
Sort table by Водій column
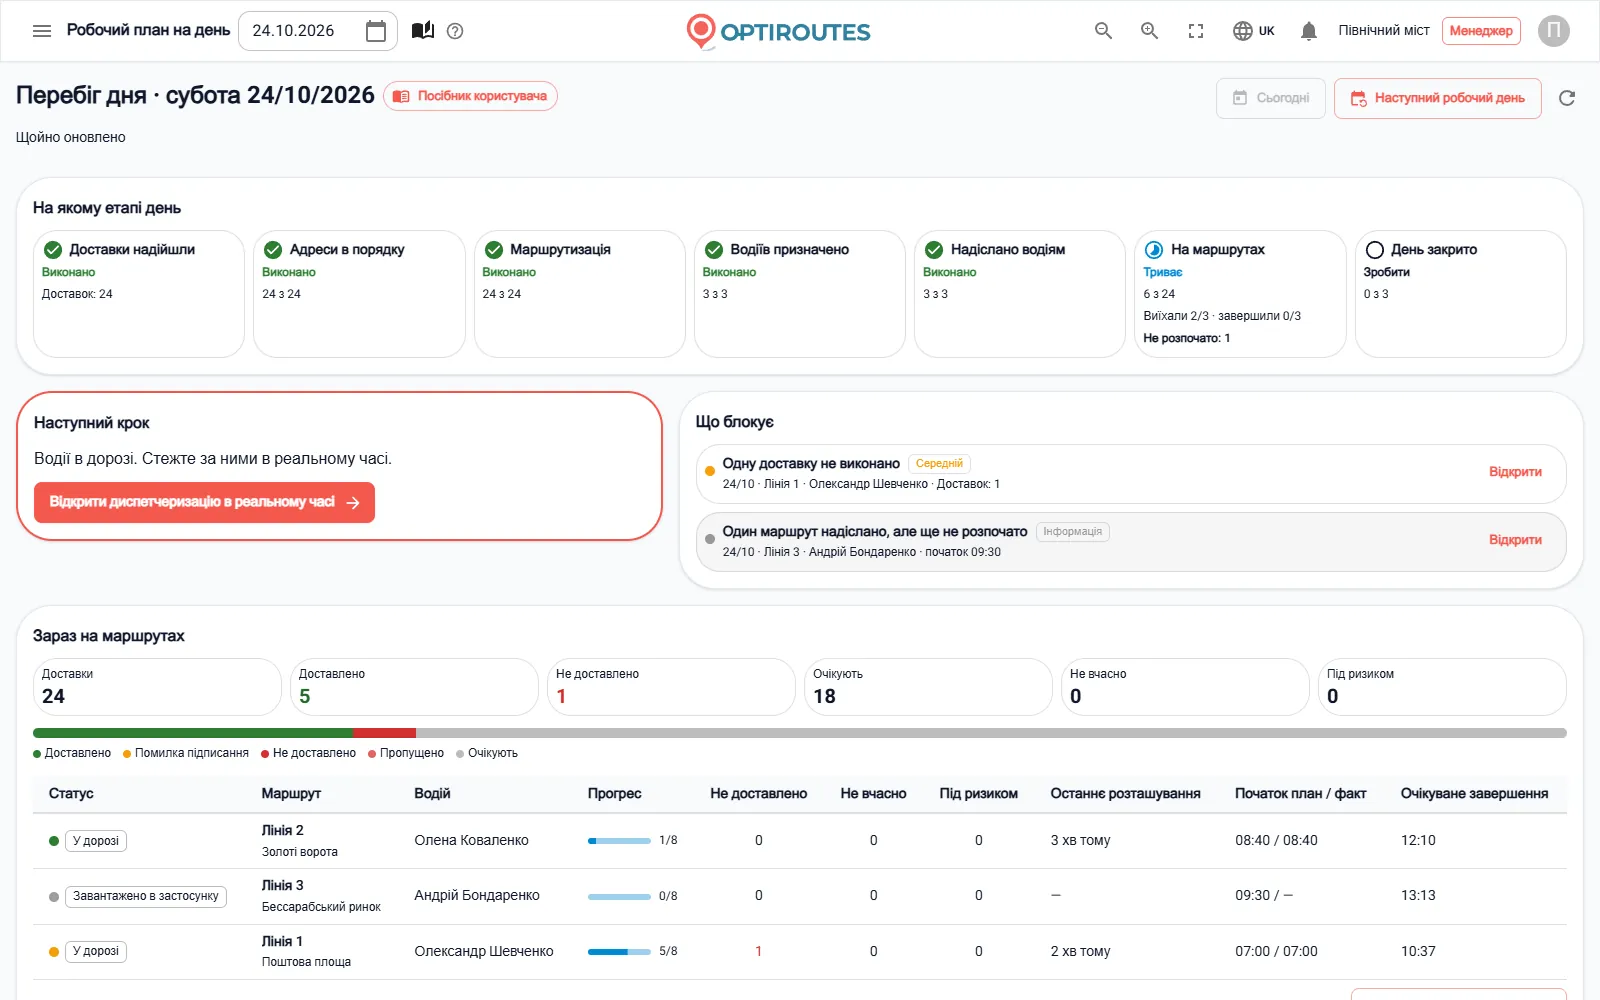point(432,794)
